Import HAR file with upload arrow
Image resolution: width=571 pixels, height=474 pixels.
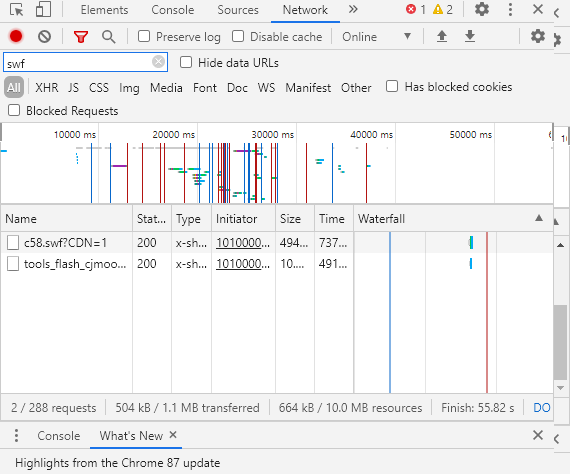442,36
